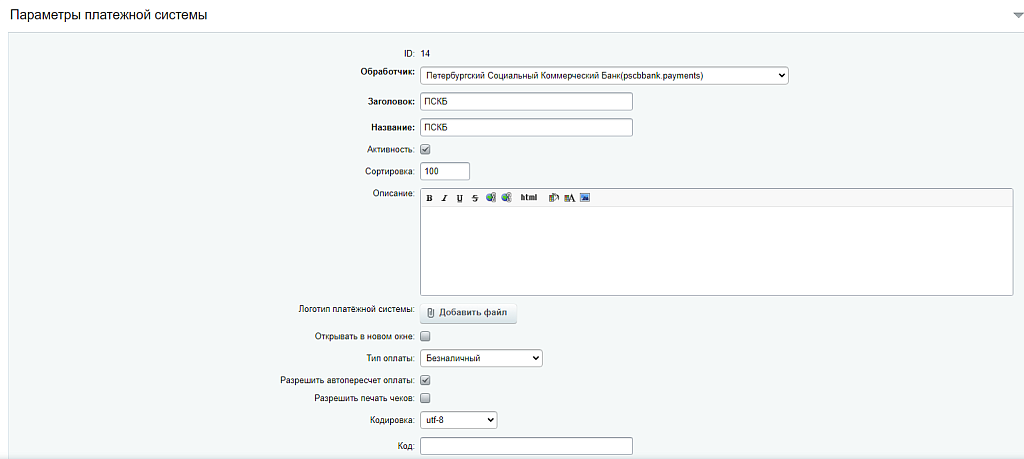
Task: Insert image using the picture icon
Action: 585,198
